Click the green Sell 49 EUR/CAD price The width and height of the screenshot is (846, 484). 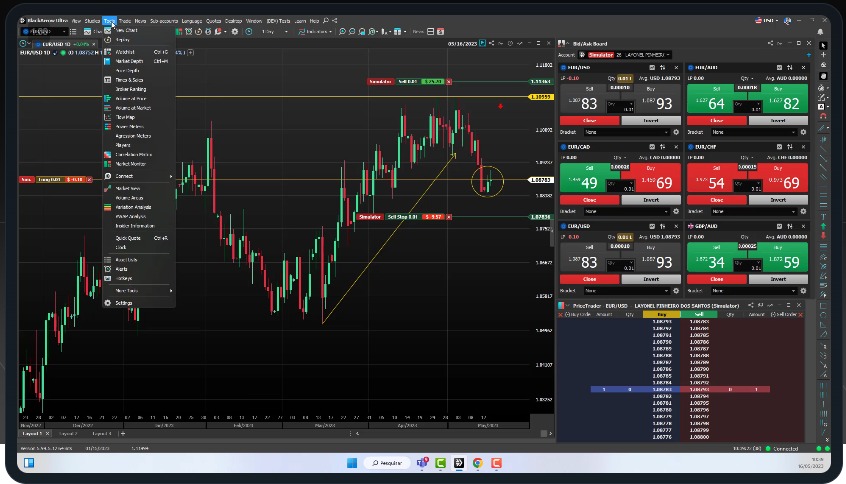[589, 183]
